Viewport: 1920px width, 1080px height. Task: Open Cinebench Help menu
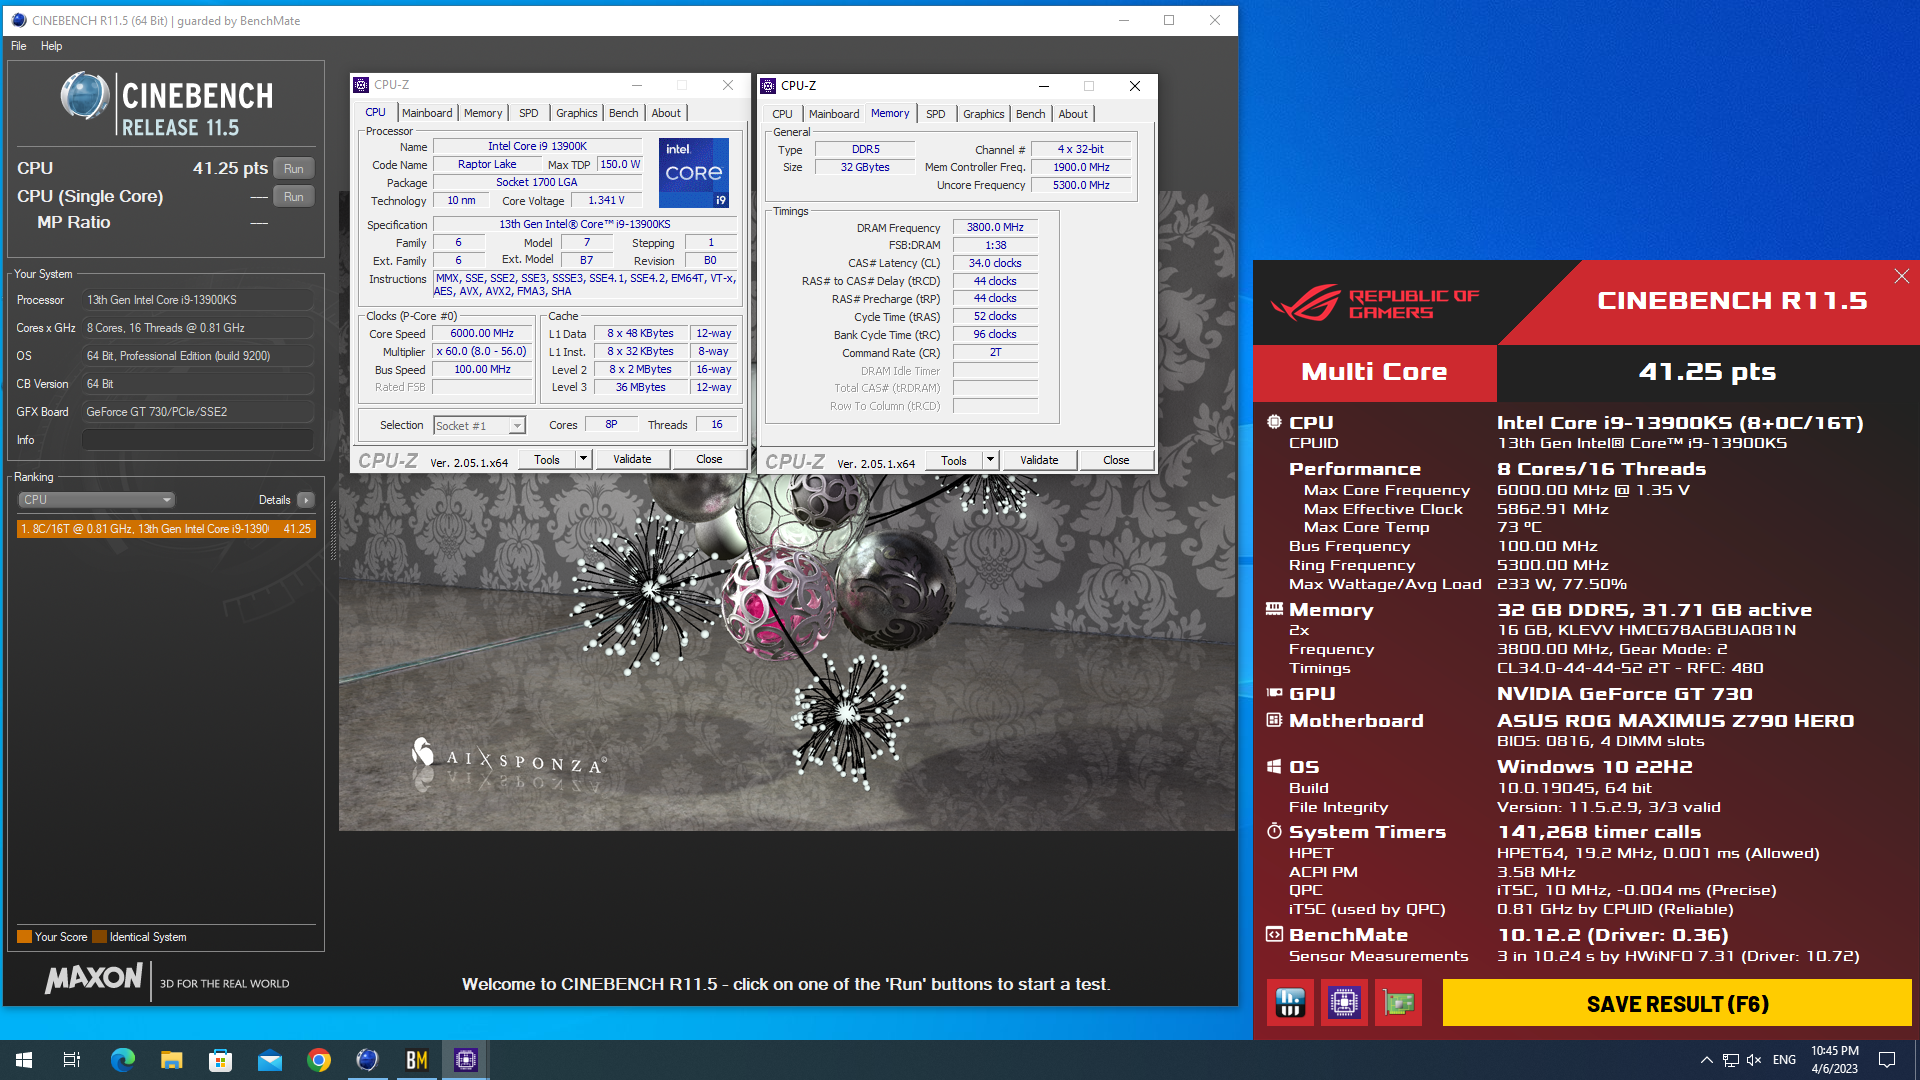tap(51, 46)
